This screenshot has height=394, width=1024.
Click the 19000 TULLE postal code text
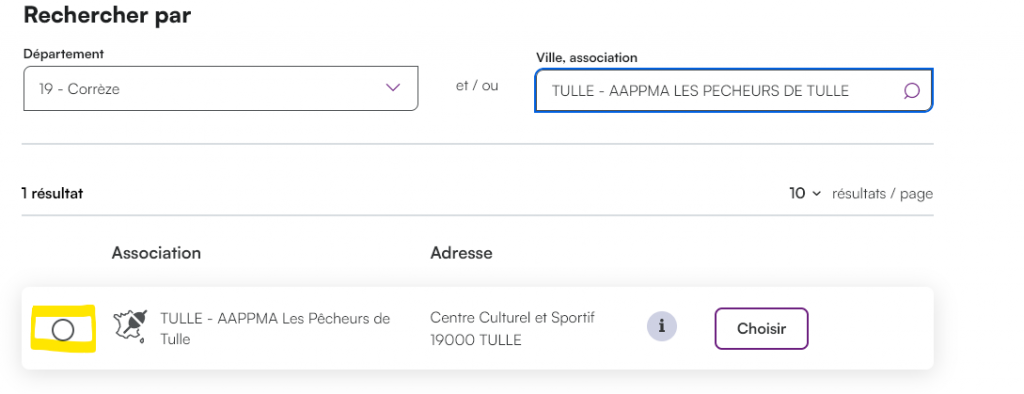tap(476, 340)
